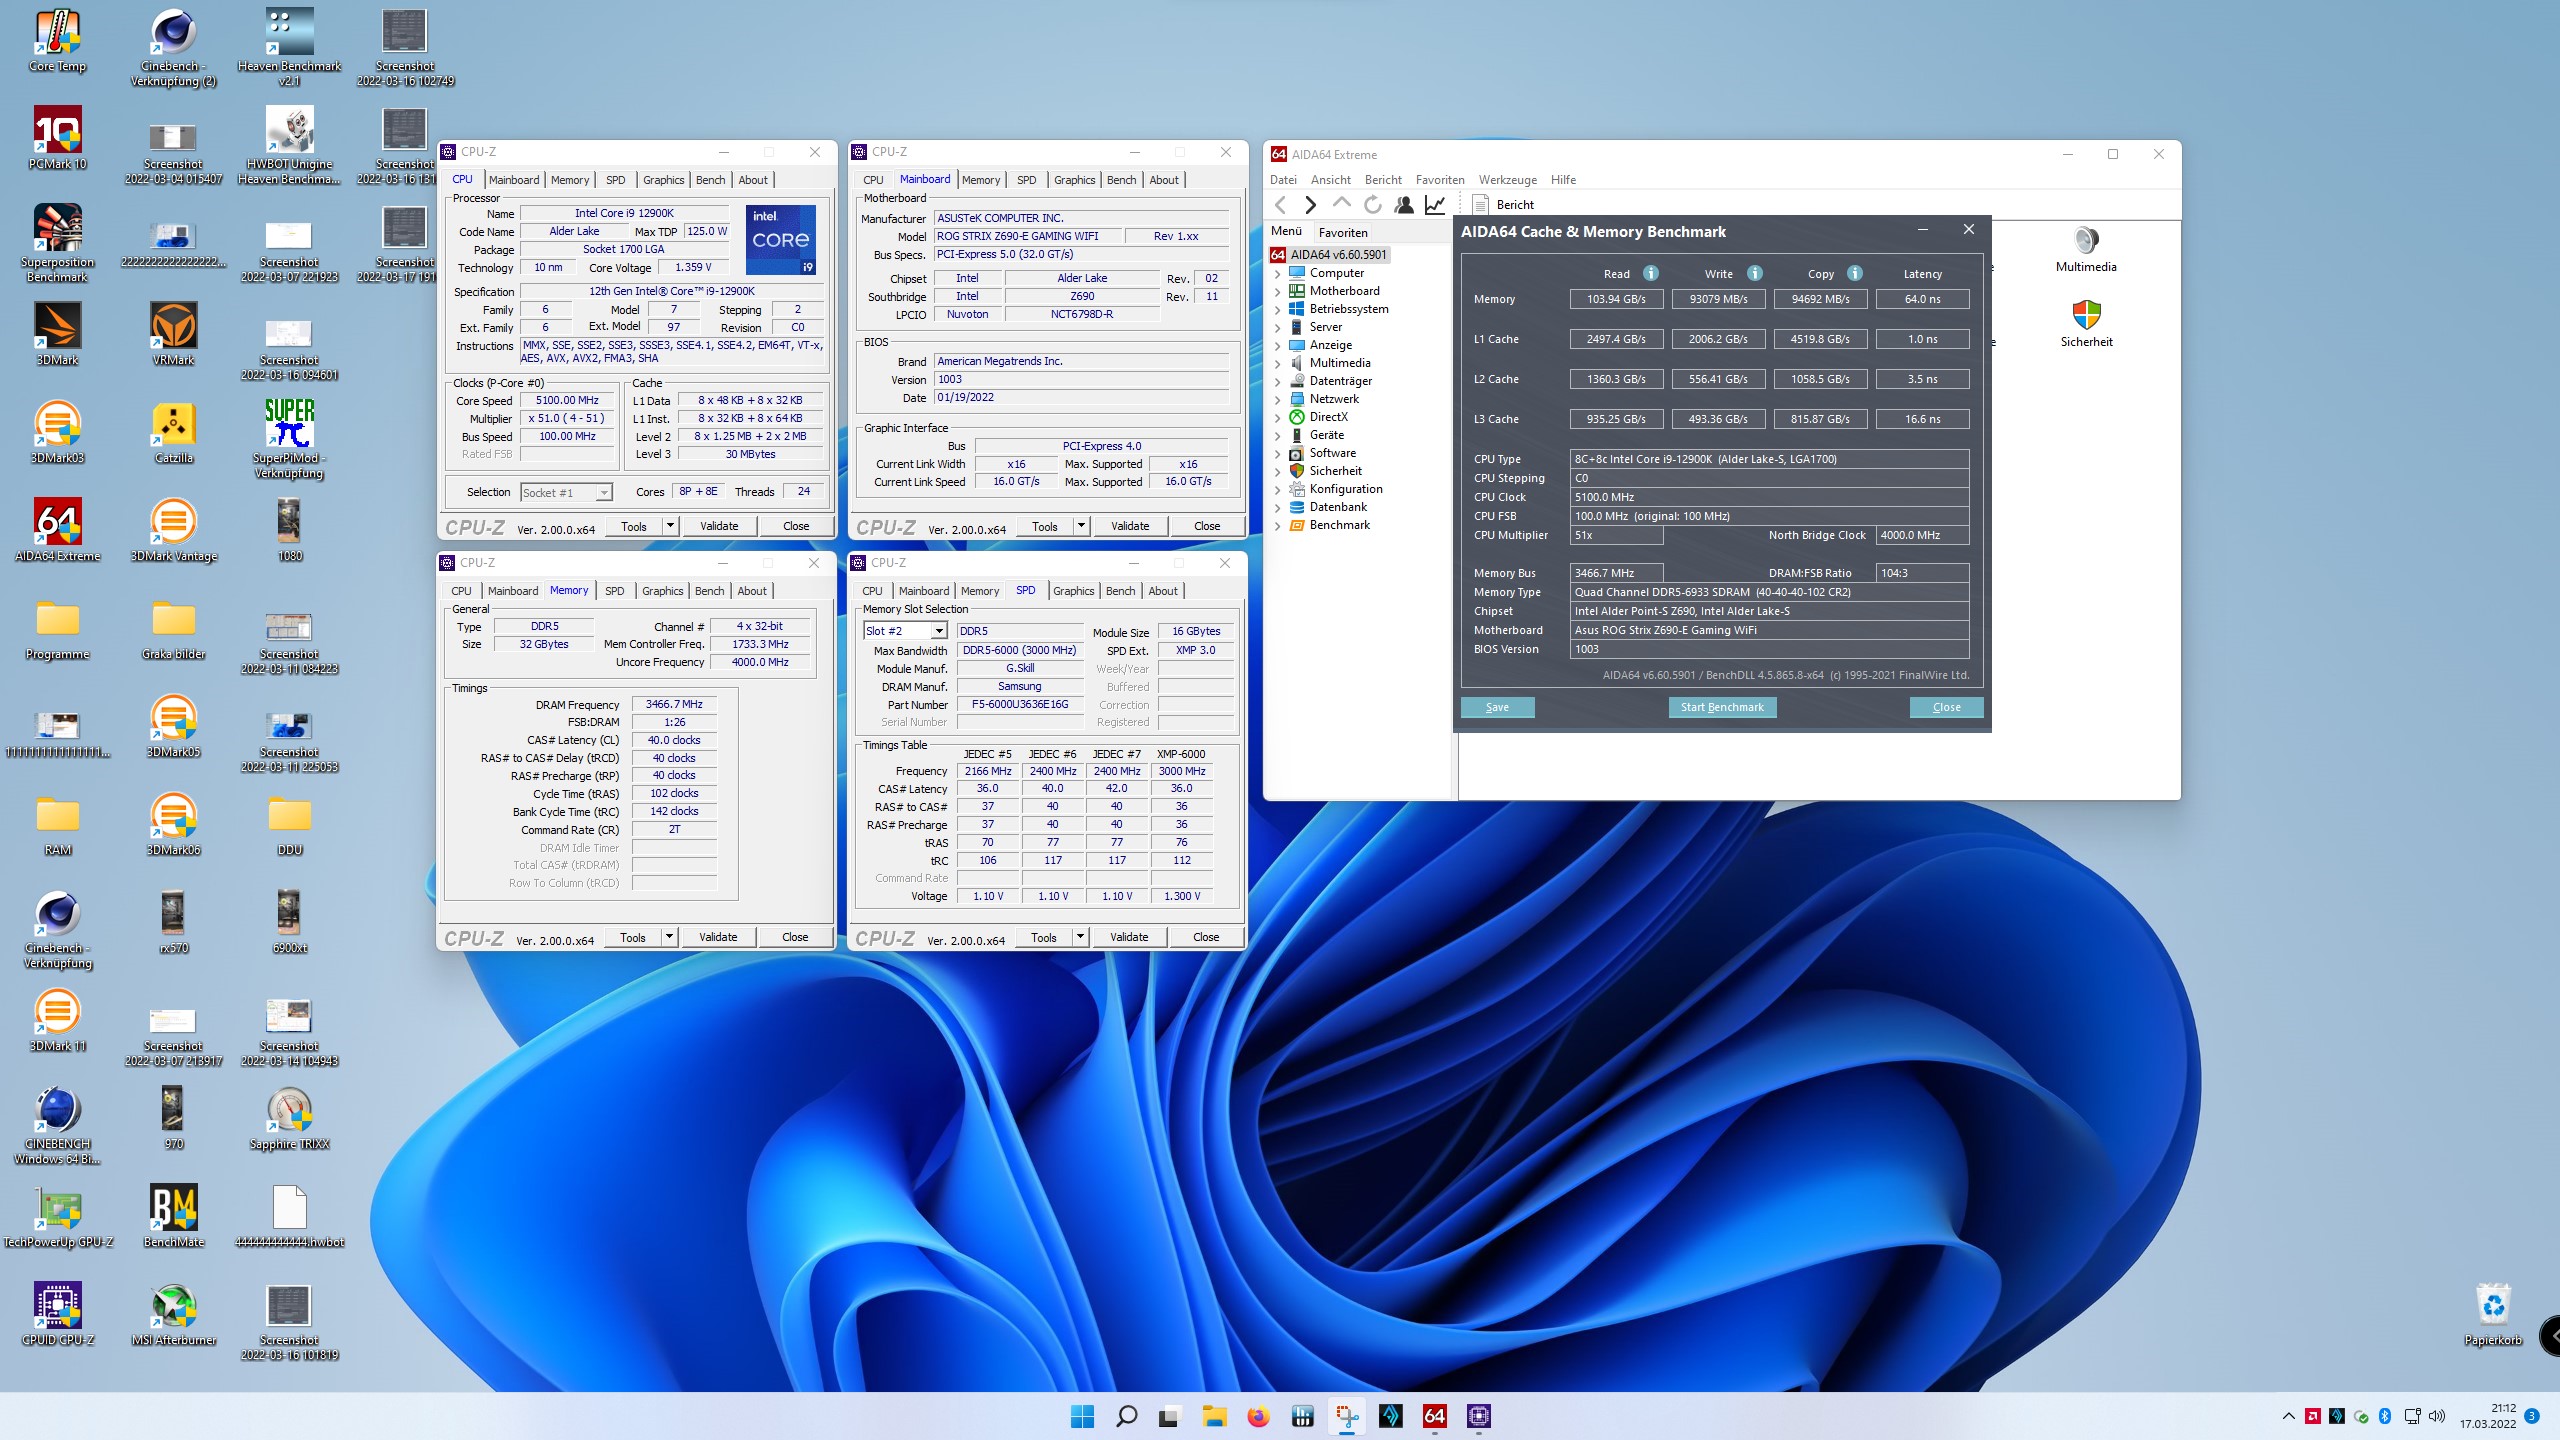The image size is (2560, 1440).
Task: Open Core Temp desktop shortcut
Action: coord(58,41)
